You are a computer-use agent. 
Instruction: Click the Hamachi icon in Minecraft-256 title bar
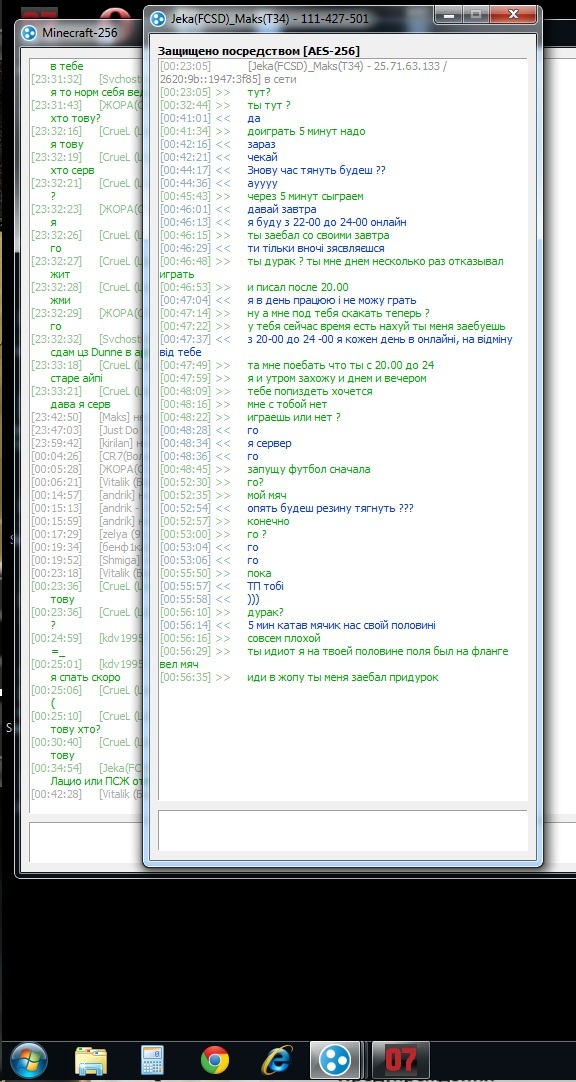click(29, 32)
